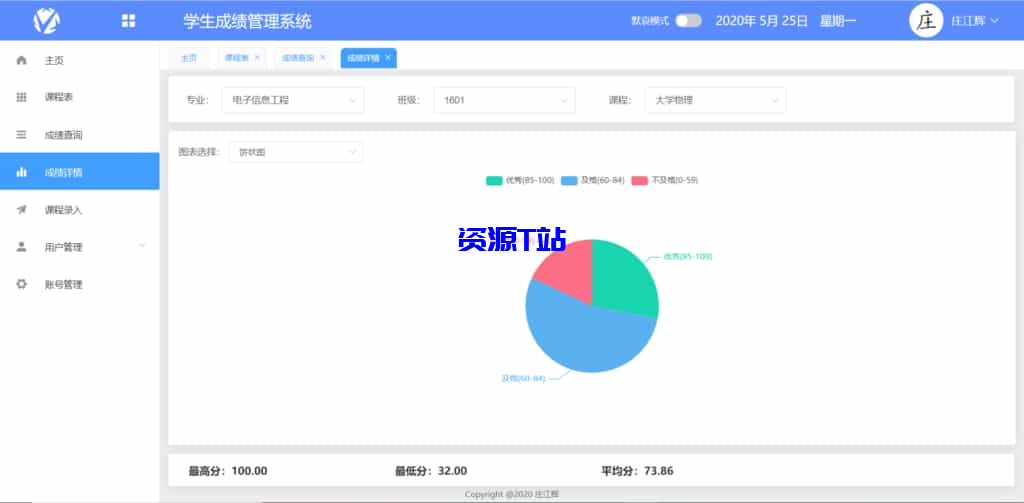This screenshot has height=503, width=1024.
Task: Click the 最低分: 32.00 value
Action: tap(431, 471)
